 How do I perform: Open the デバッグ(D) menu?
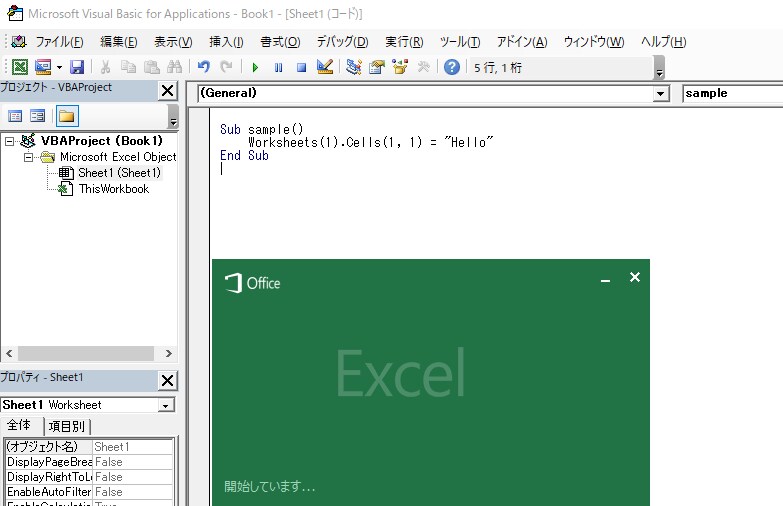[343, 42]
